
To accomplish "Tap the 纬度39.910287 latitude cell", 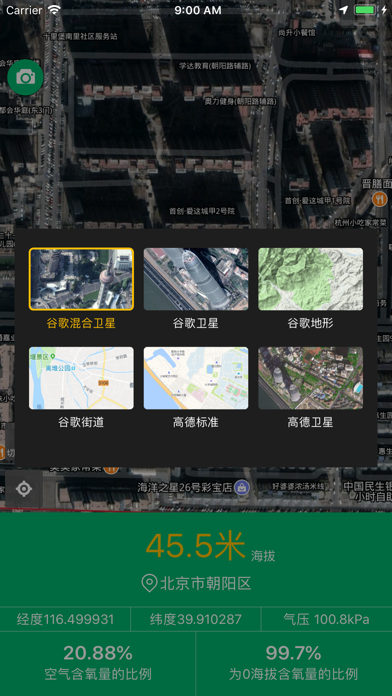I will tap(196, 619).
